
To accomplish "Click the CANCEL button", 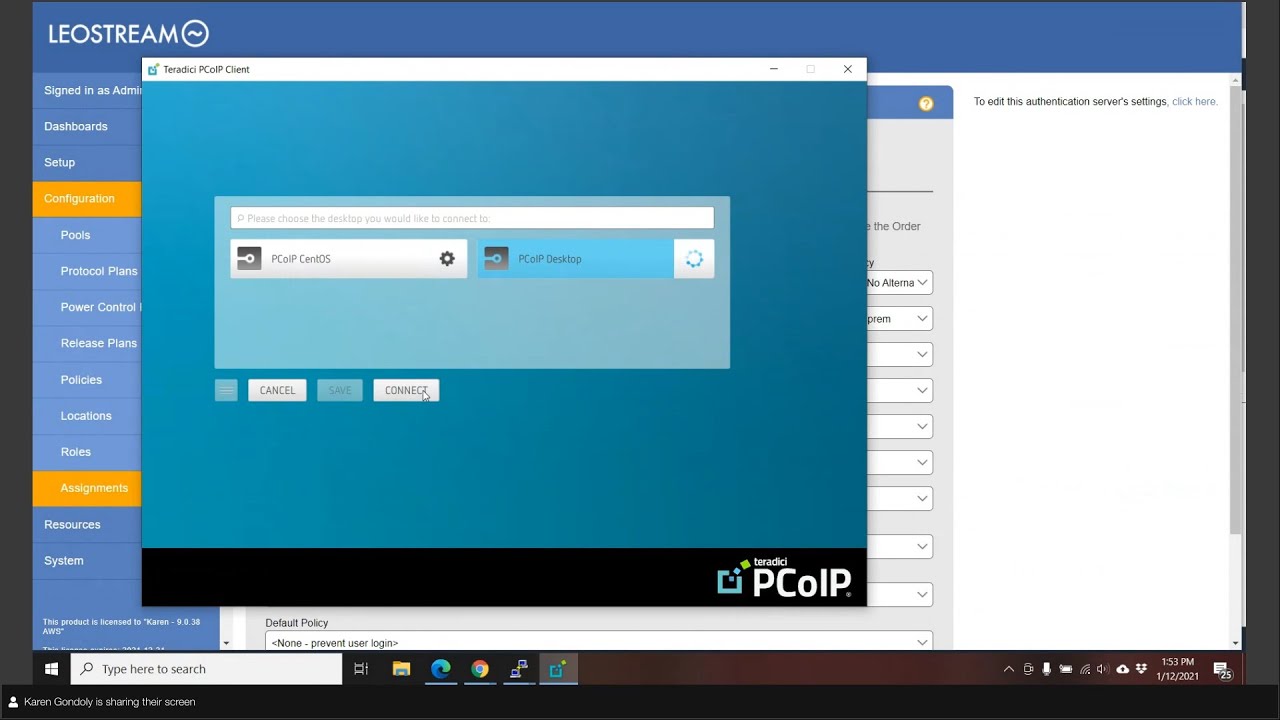I will pyautogui.click(x=277, y=390).
